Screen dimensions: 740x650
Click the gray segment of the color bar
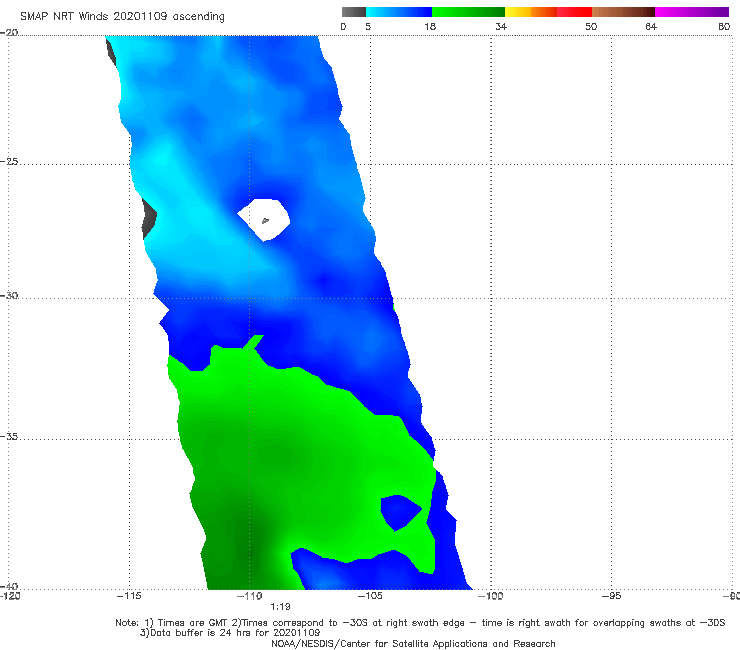pyautogui.click(x=354, y=12)
